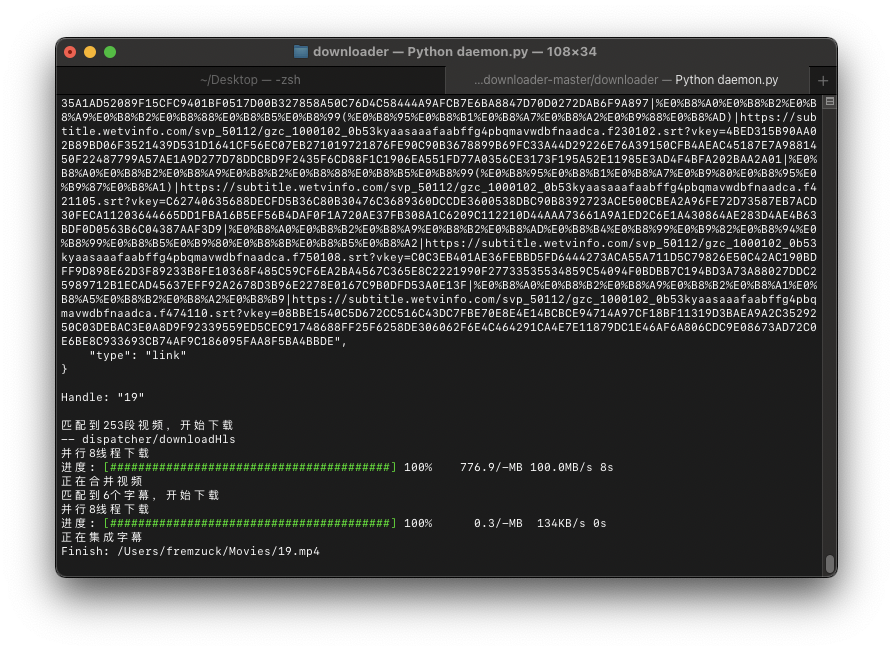The width and height of the screenshot is (893, 651).
Task: Click the vertical scrollbar thumb
Action: [830, 564]
